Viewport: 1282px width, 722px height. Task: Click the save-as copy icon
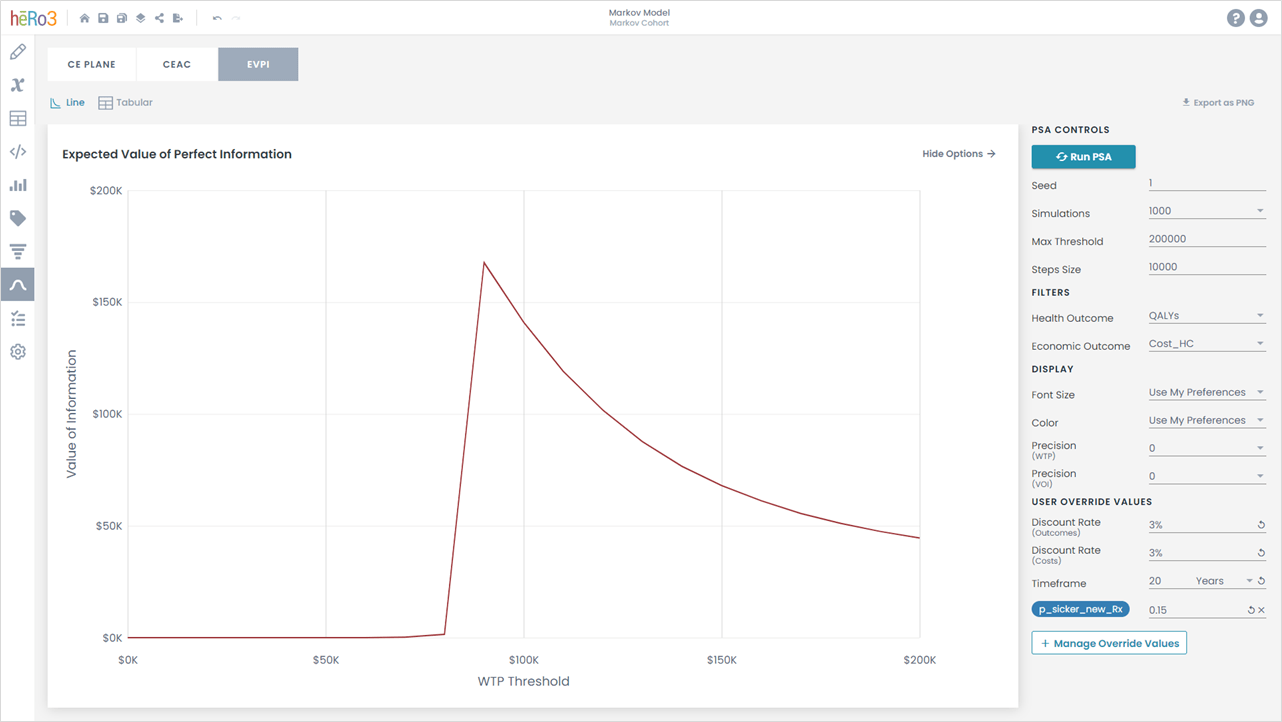coord(122,18)
